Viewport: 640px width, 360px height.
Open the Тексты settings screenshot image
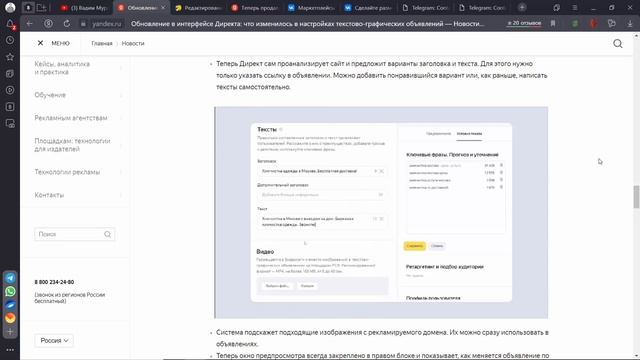pos(381,213)
